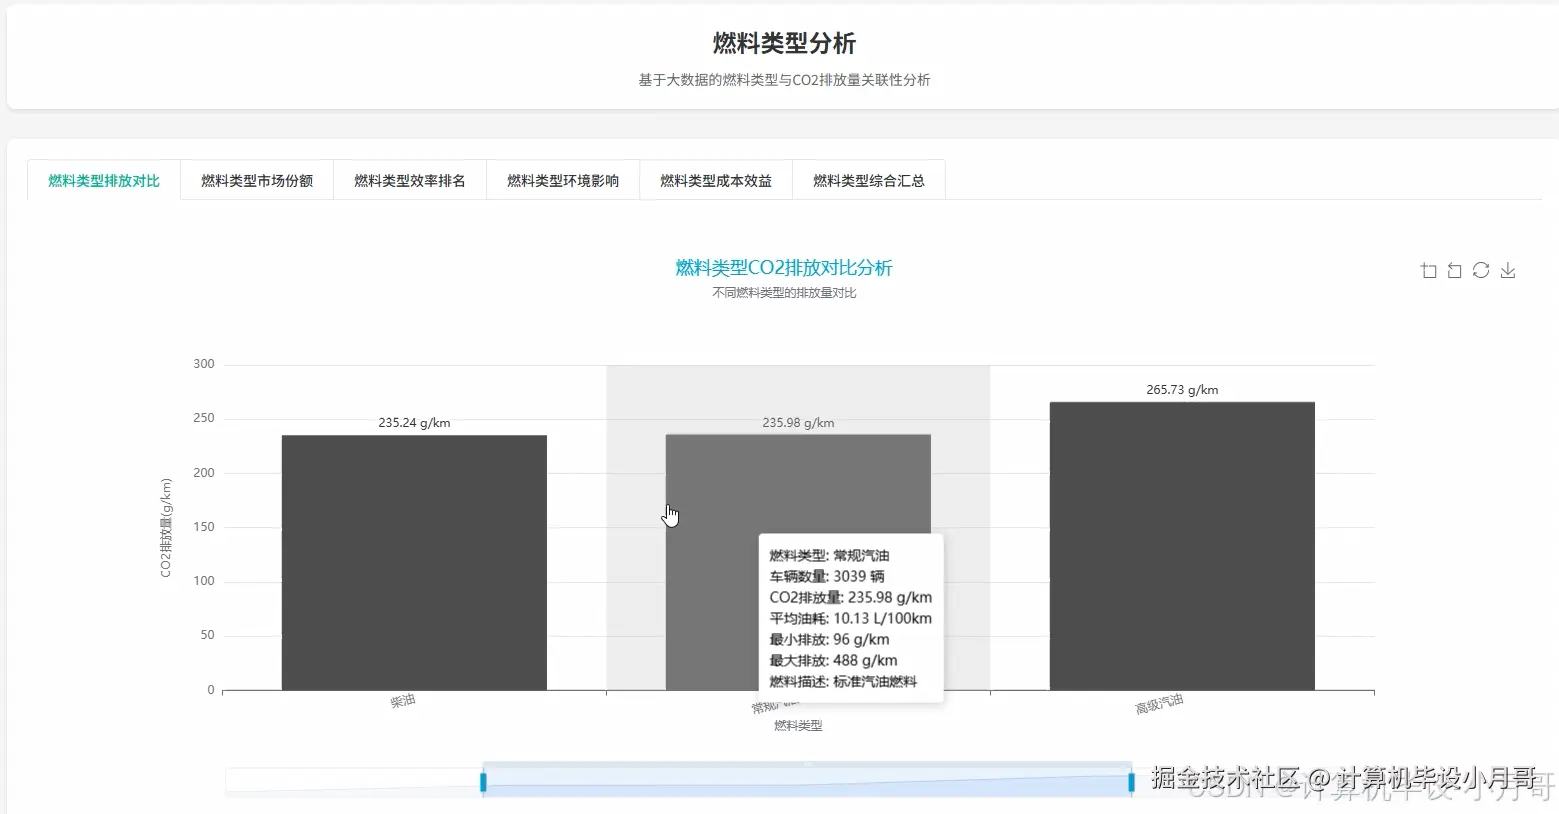Viewport: 1559px width, 814px height.
Task: Click the tooltip showing 常规汽油 details
Action: click(x=849, y=618)
